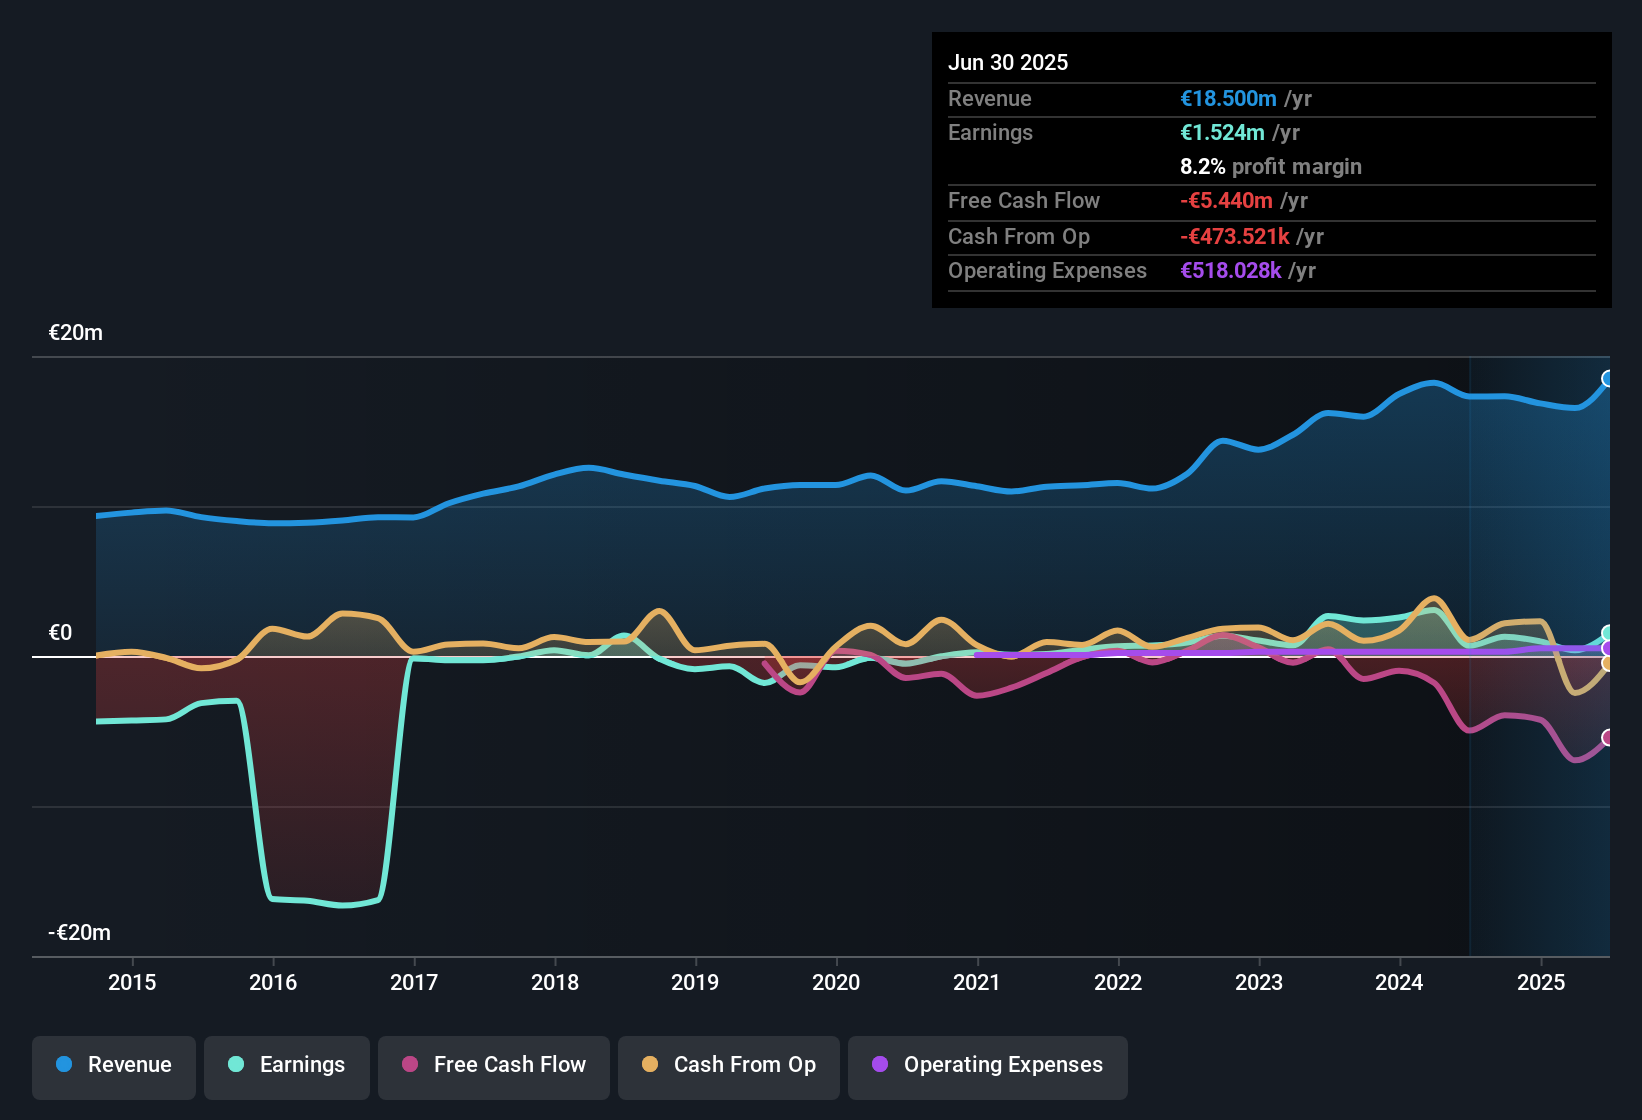Click the purple Operating Expenses legend dot
The width and height of the screenshot is (1642, 1120).
coord(879,1065)
